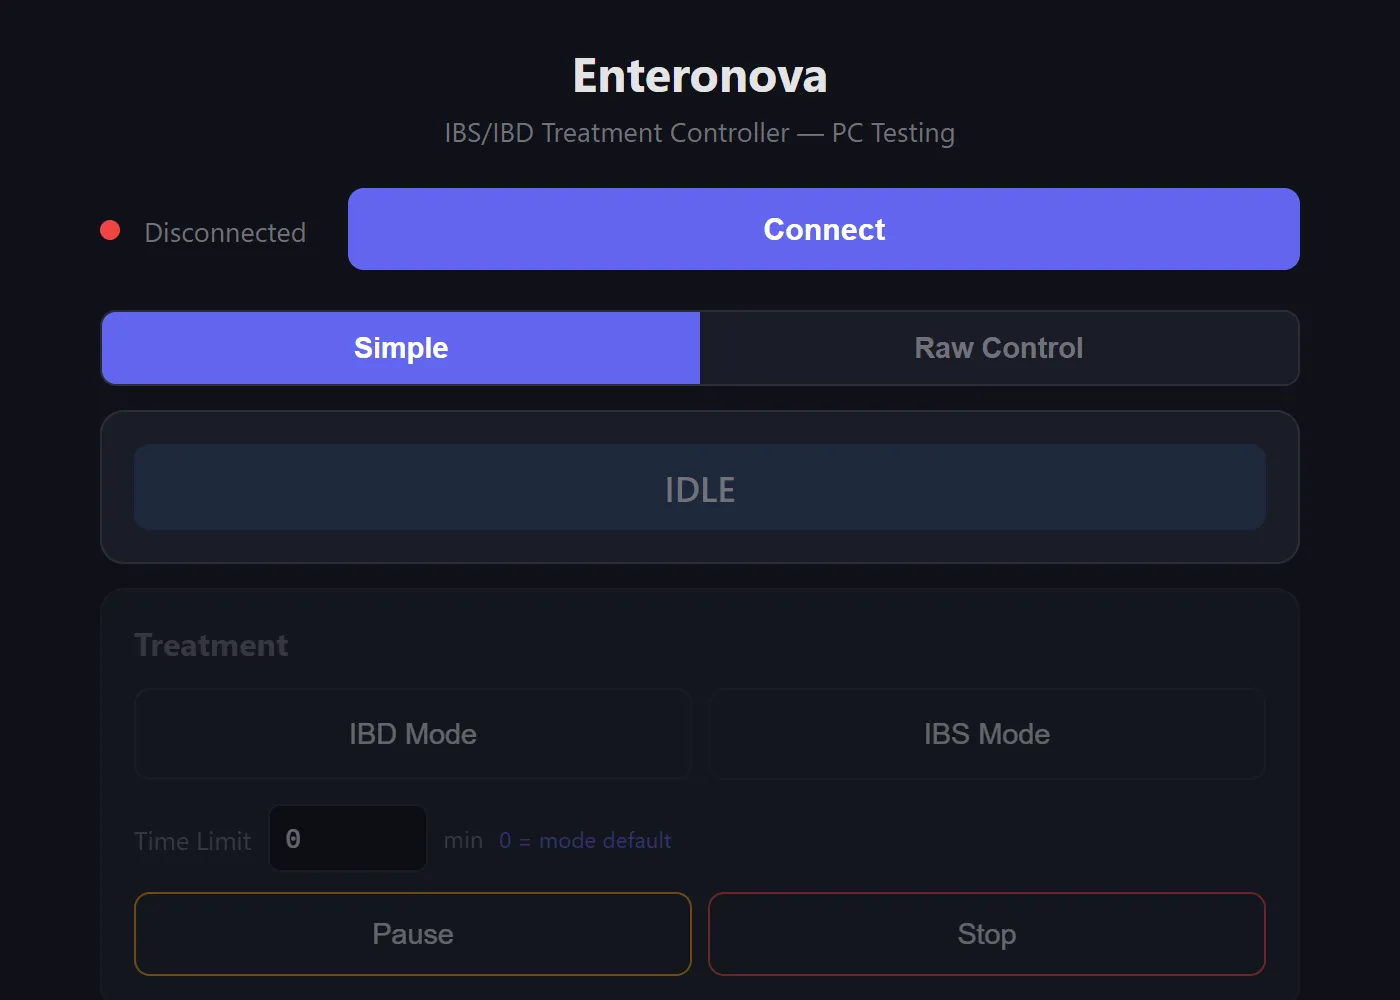Click the '0 = mode default' hint link
Viewport: 1400px width, 1000px height.
585,840
